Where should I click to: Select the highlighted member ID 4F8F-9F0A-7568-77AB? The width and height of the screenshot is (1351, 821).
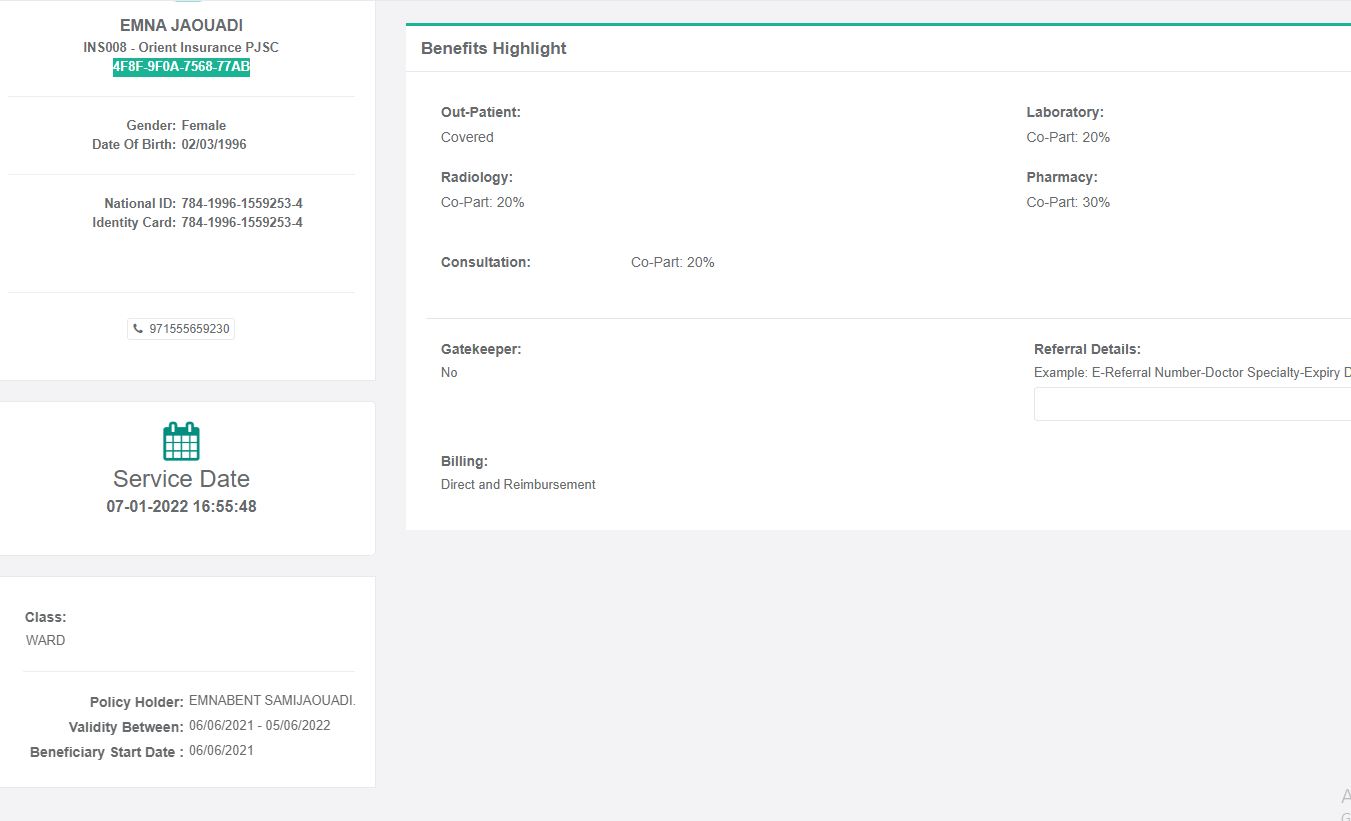181,67
